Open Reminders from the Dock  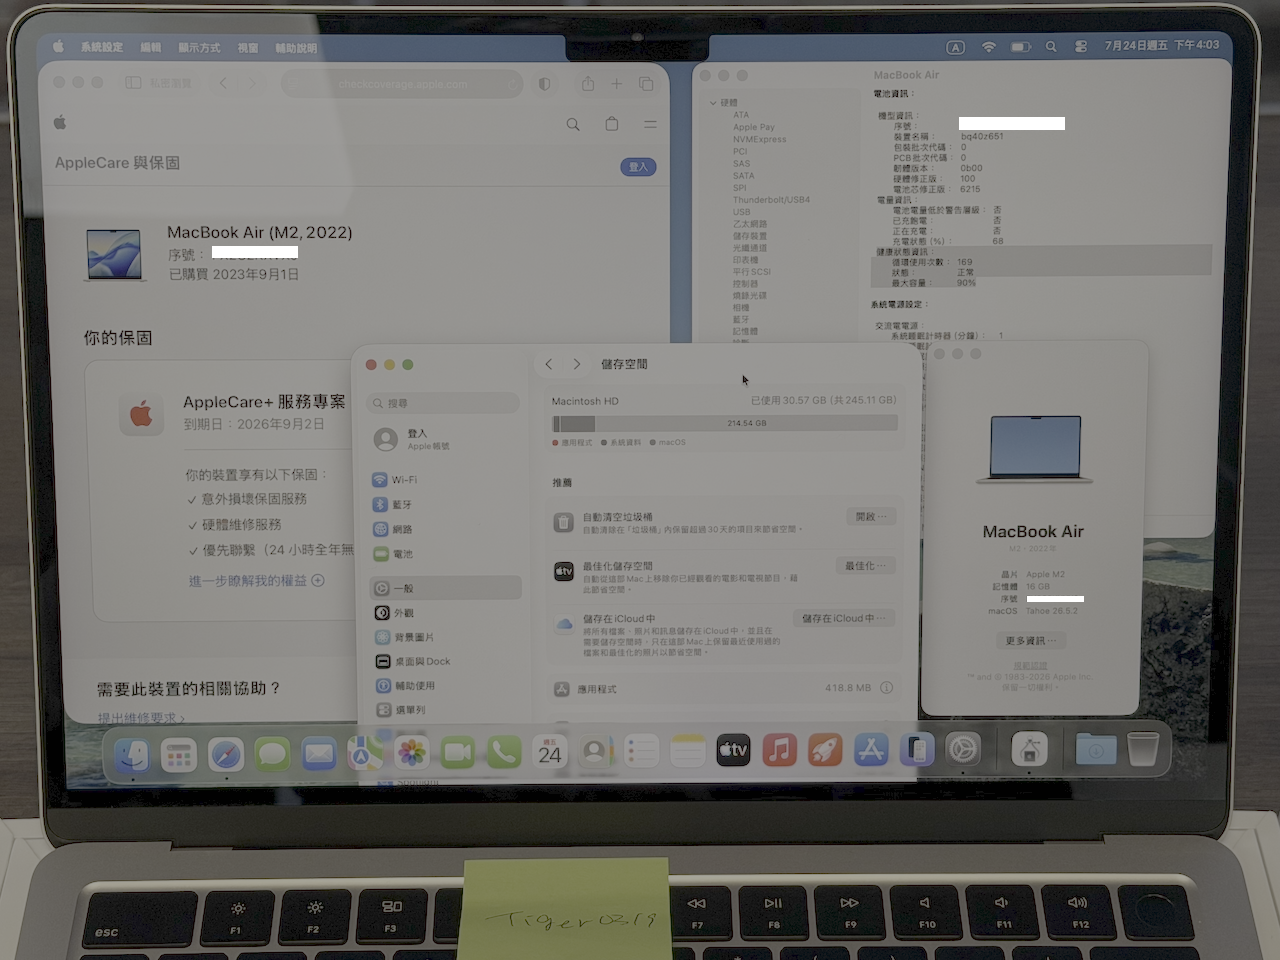tap(641, 752)
